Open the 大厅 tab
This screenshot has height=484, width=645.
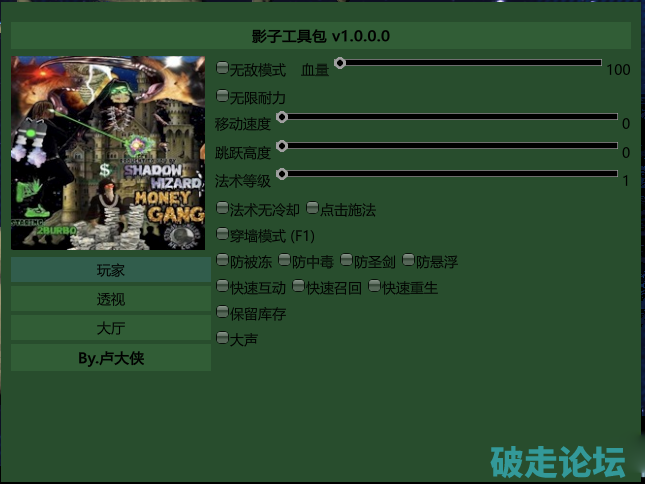(111, 328)
